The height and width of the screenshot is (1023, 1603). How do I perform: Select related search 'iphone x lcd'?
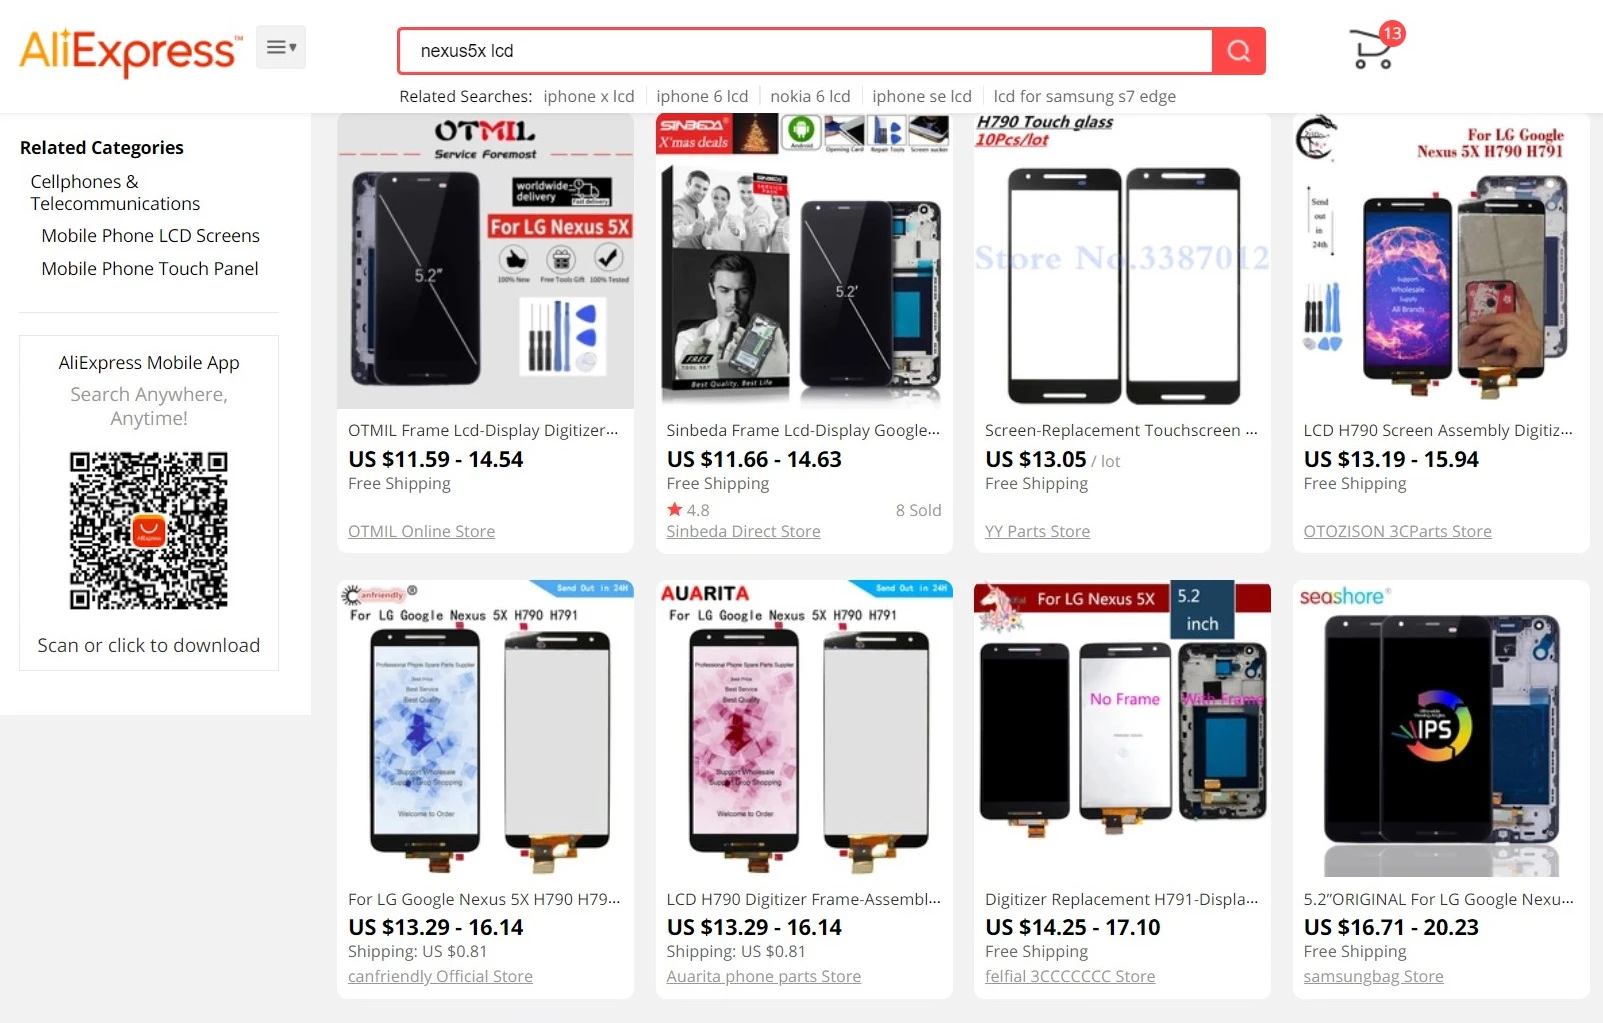coord(589,96)
